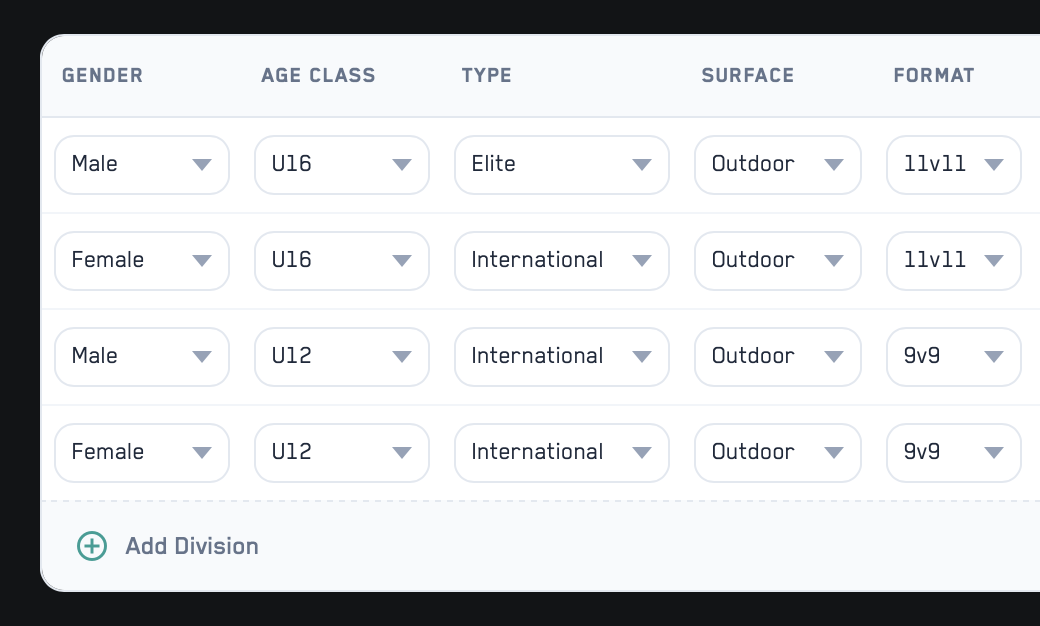Click the GENDER column header
The image size is (1040, 626).
pos(103,76)
